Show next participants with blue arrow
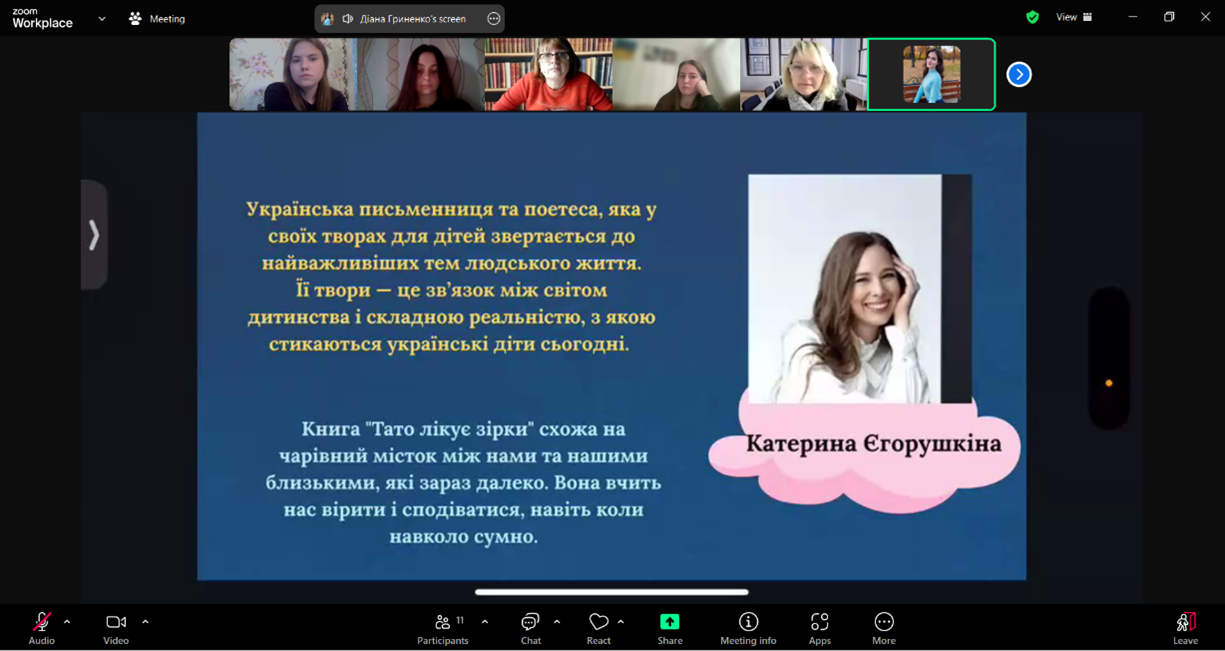This screenshot has width=1225, height=651. tap(1018, 75)
